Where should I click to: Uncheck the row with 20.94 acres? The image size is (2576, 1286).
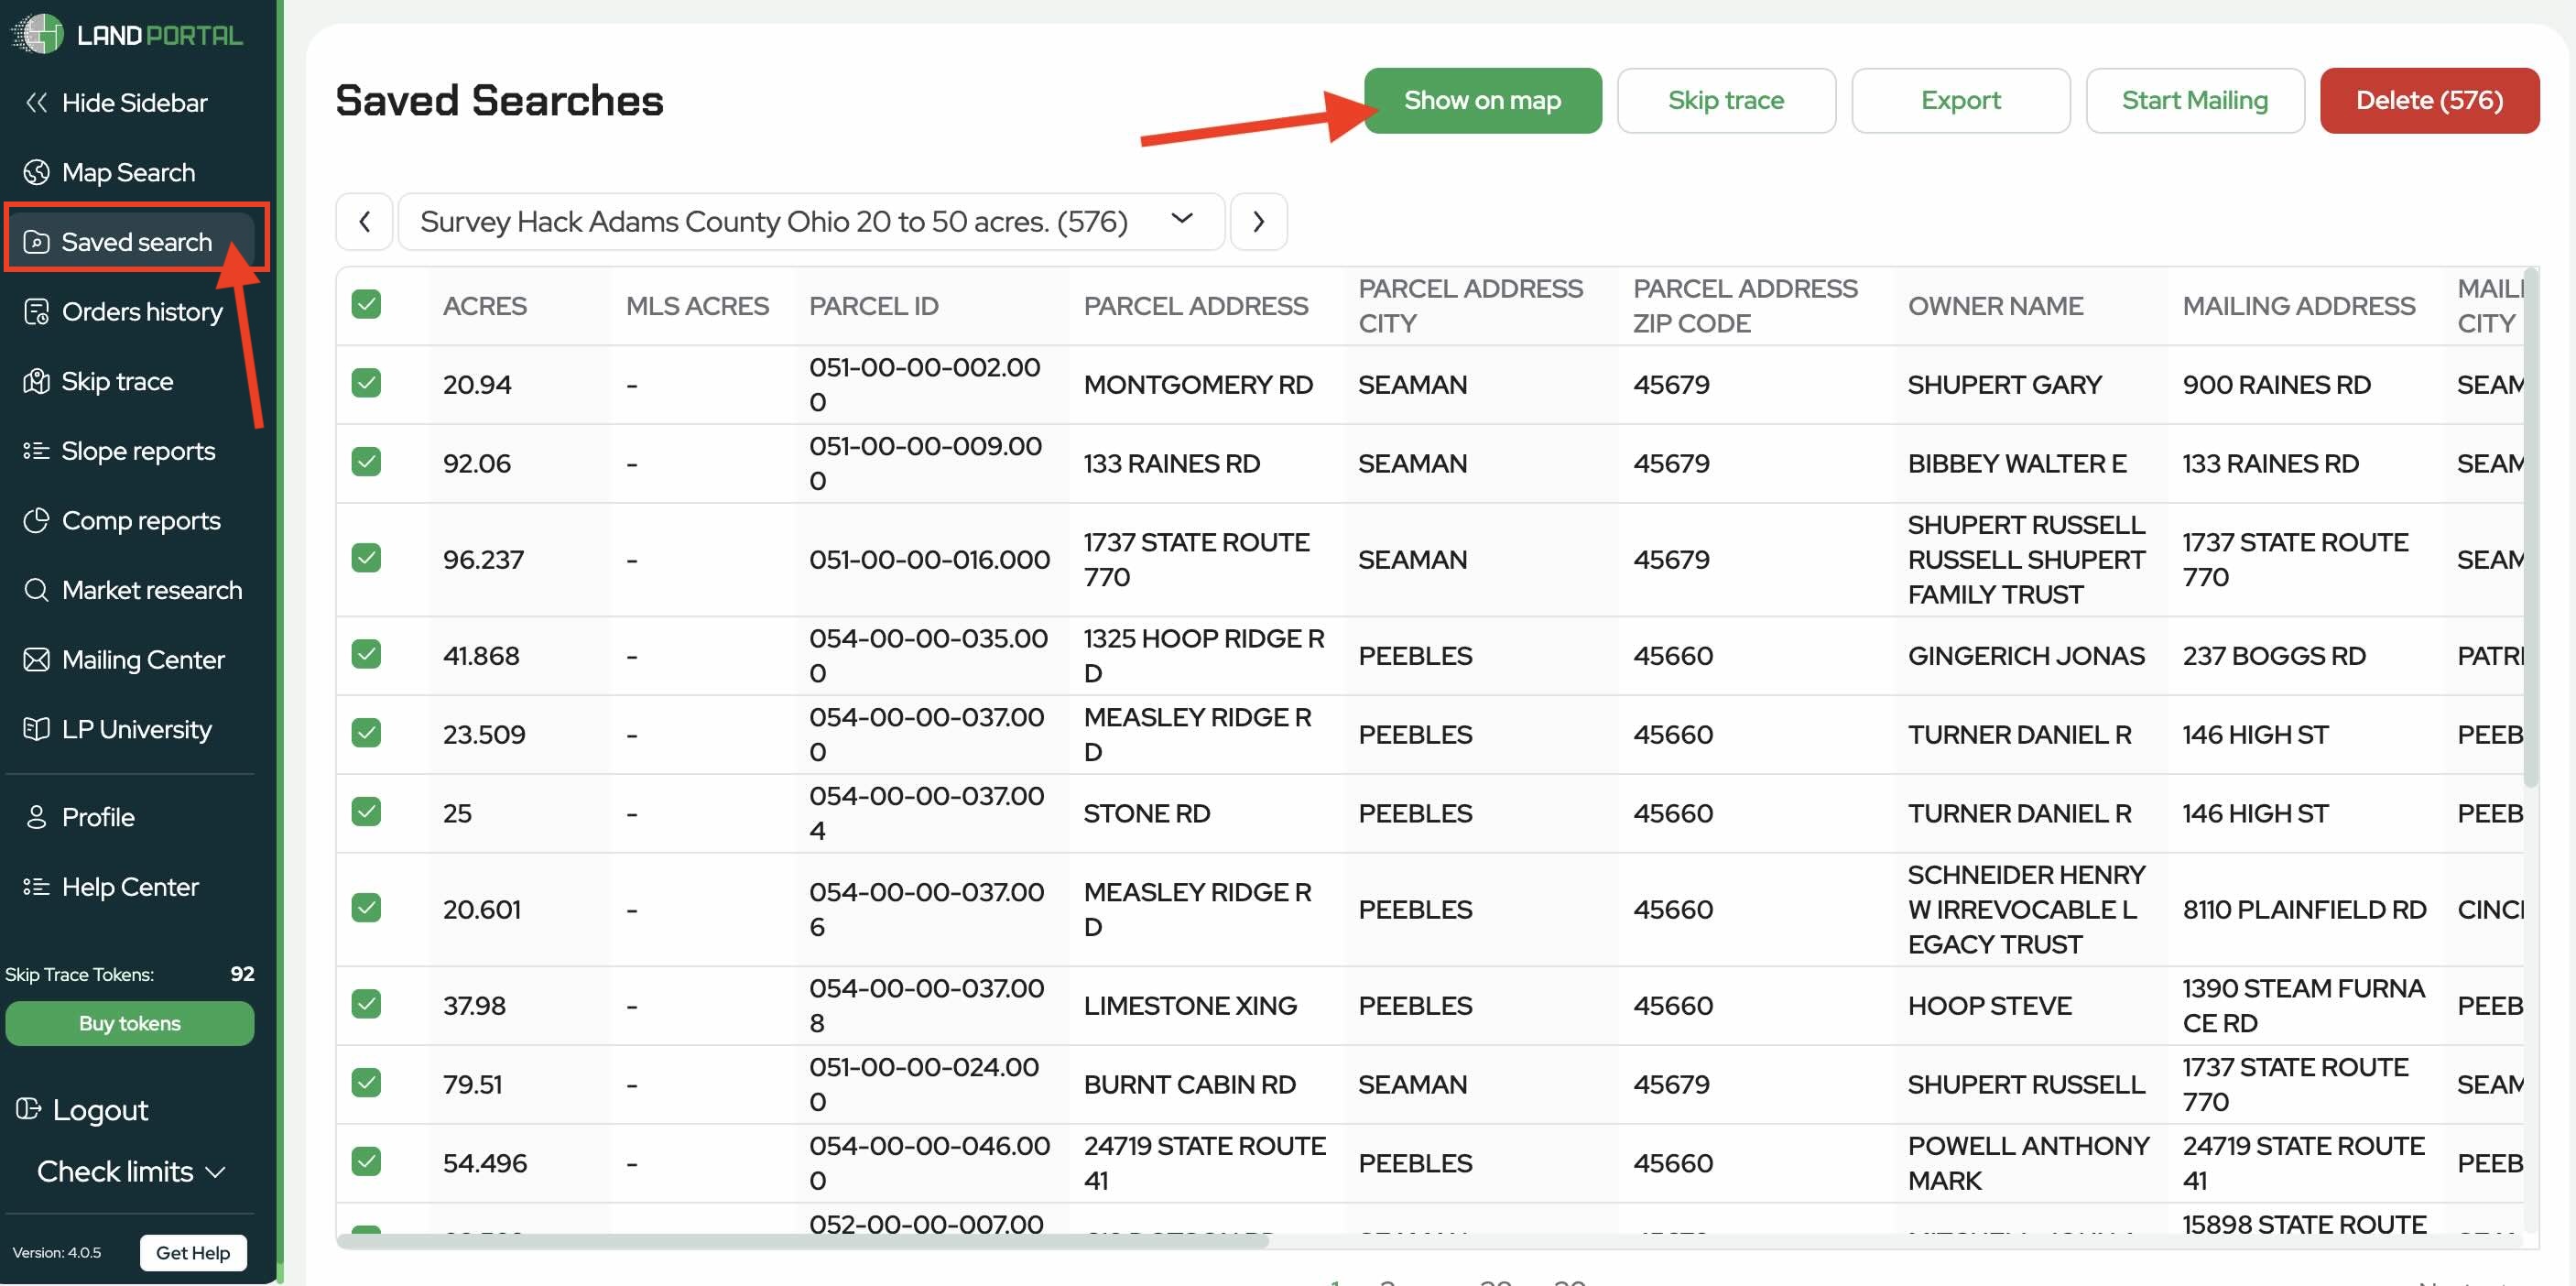[x=366, y=383]
